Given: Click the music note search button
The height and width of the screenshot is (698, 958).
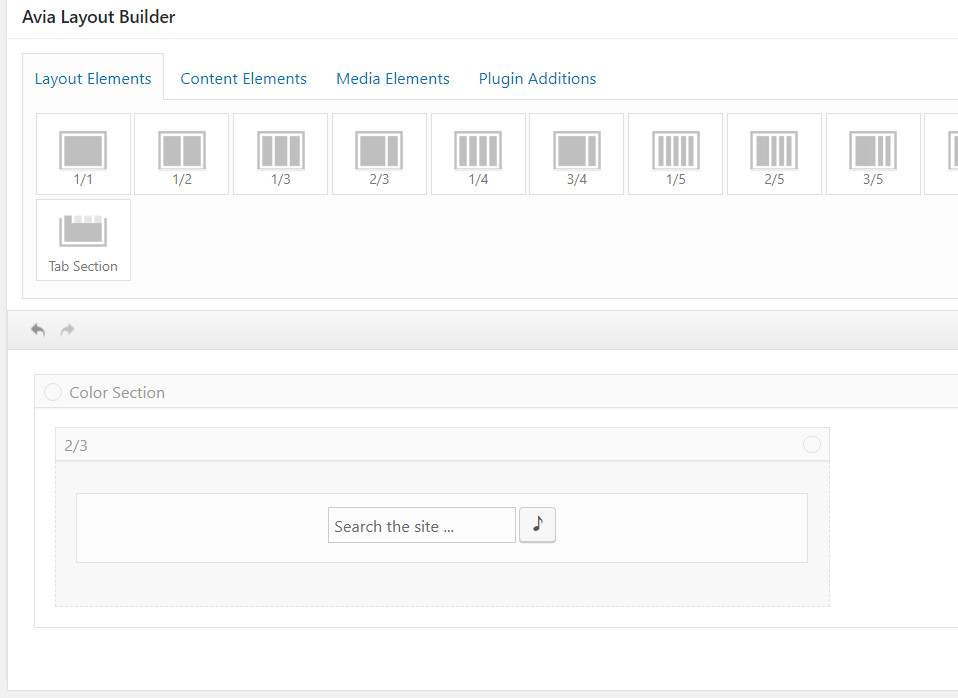Looking at the screenshot, I should pyautogui.click(x=538, y=525).
